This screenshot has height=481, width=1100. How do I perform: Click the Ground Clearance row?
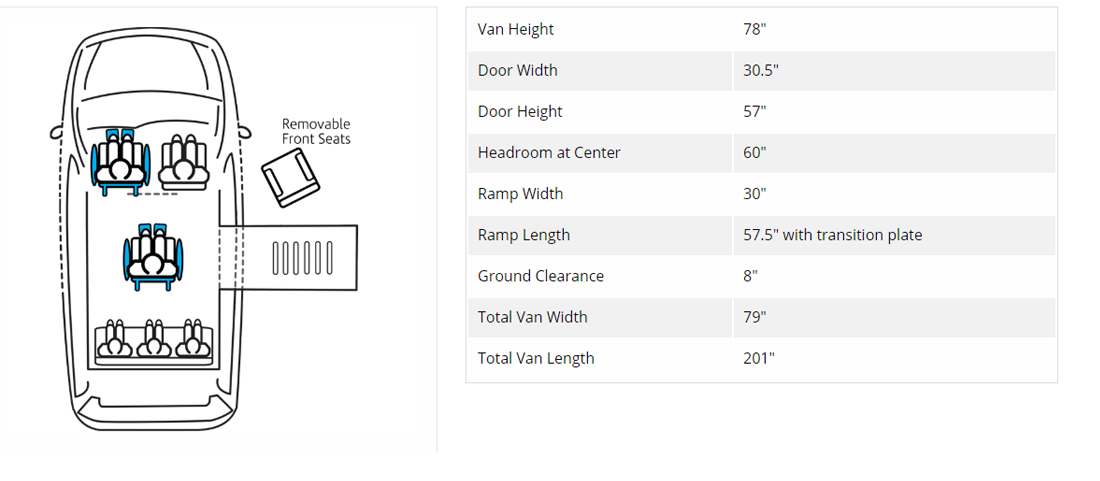pyautogui.click(x=761, y=276)
